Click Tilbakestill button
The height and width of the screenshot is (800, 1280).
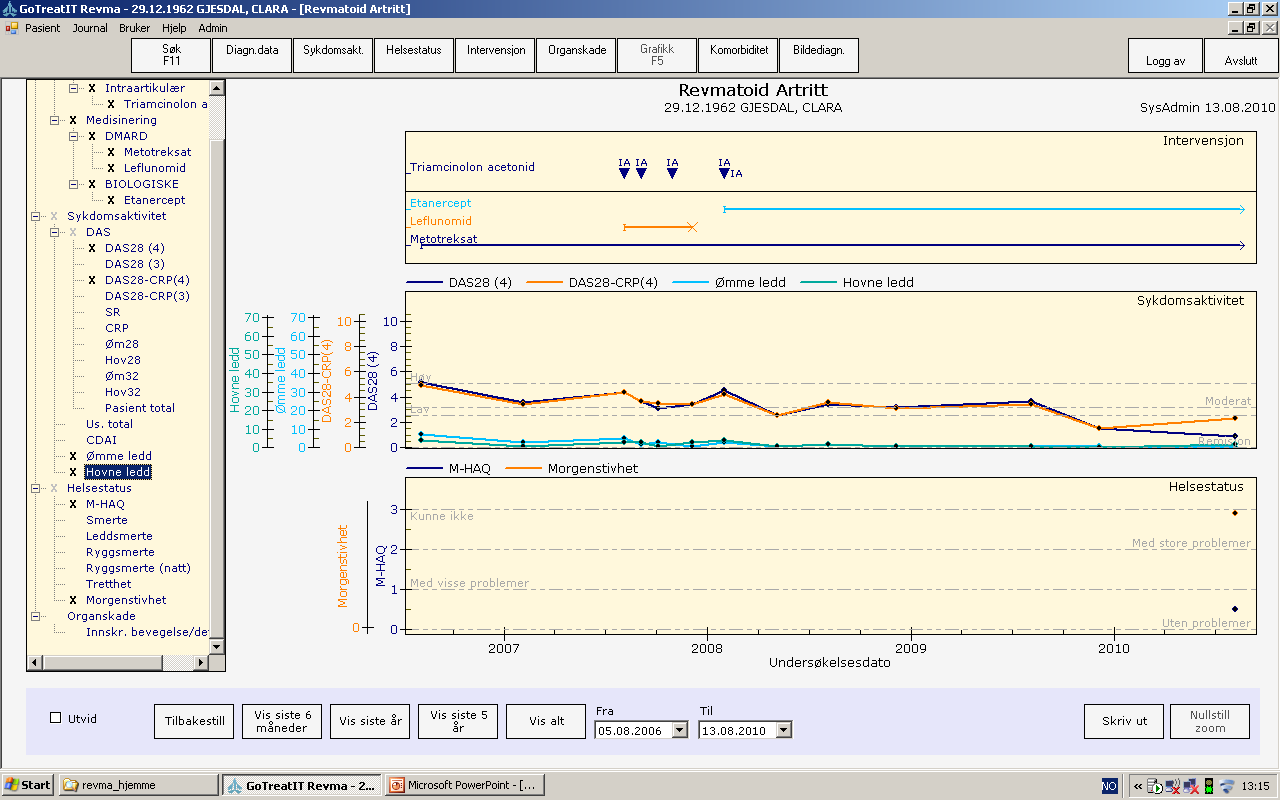(x=194, y=721)
